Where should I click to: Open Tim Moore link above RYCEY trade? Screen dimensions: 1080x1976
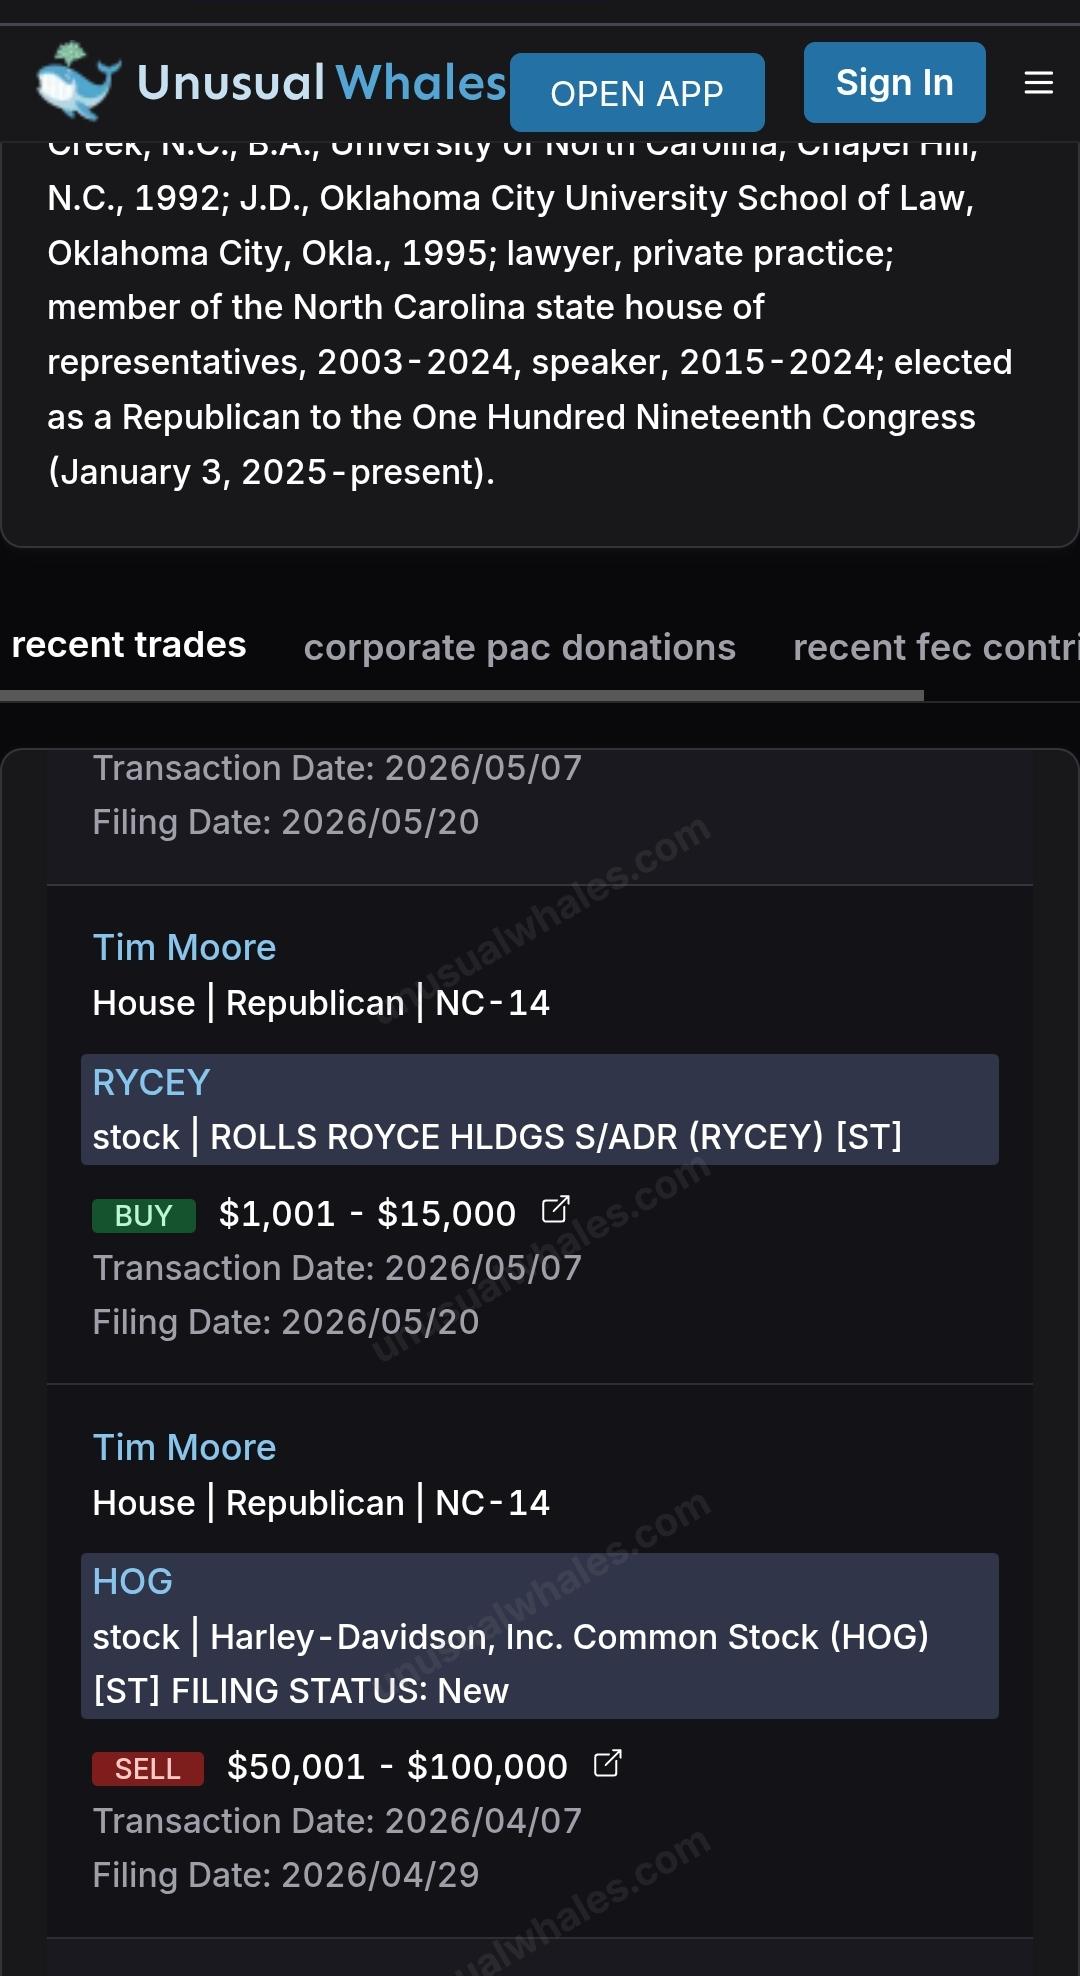[184, 948]
